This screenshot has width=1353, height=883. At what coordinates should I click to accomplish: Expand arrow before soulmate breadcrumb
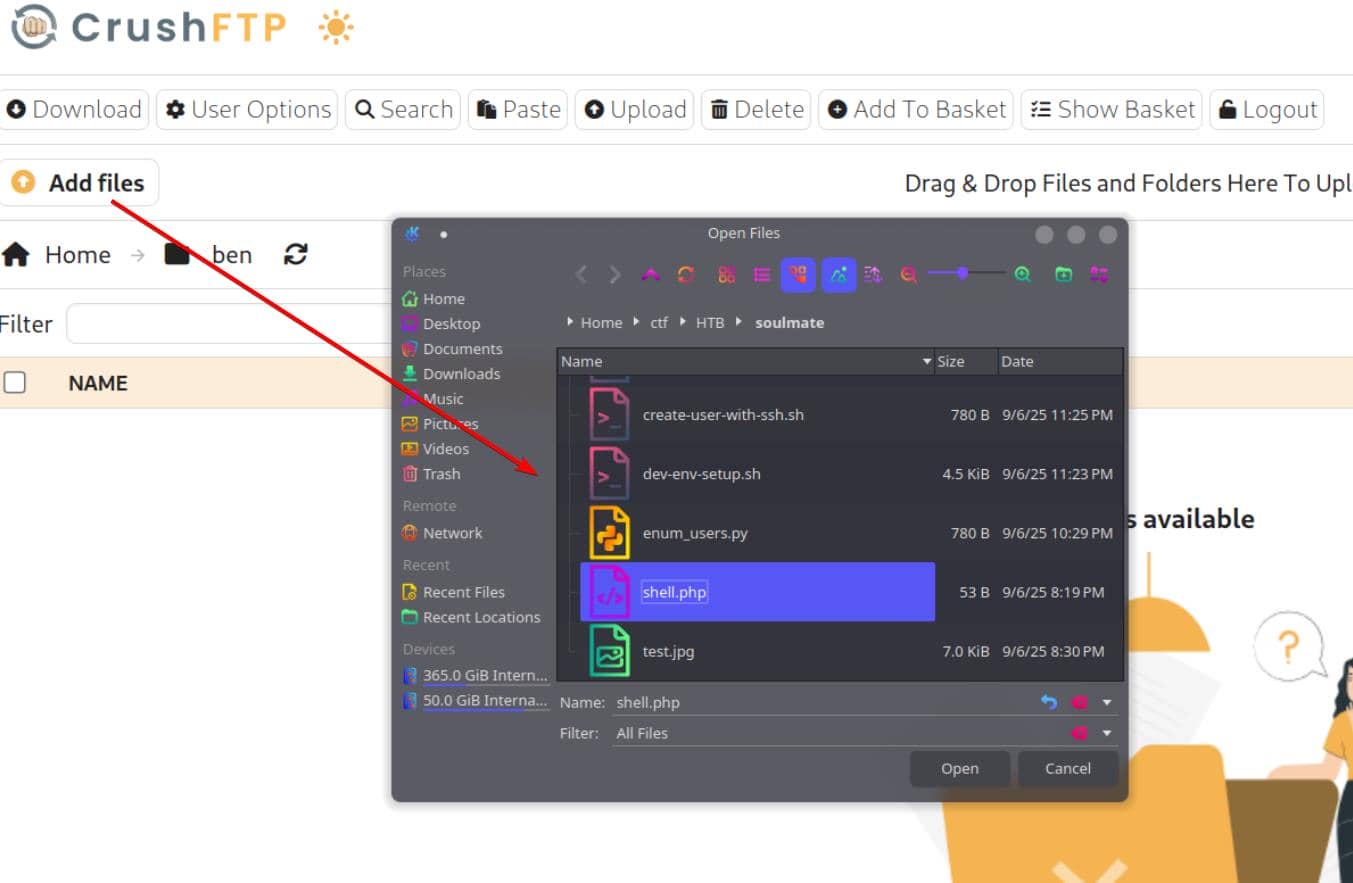(x=741, y=323)
